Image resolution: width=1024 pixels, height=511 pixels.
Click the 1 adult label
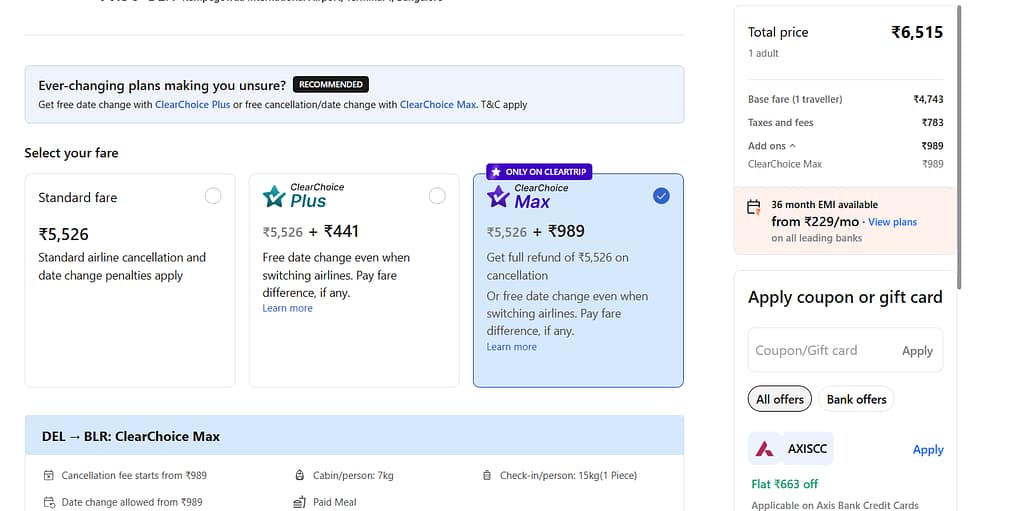763,54
